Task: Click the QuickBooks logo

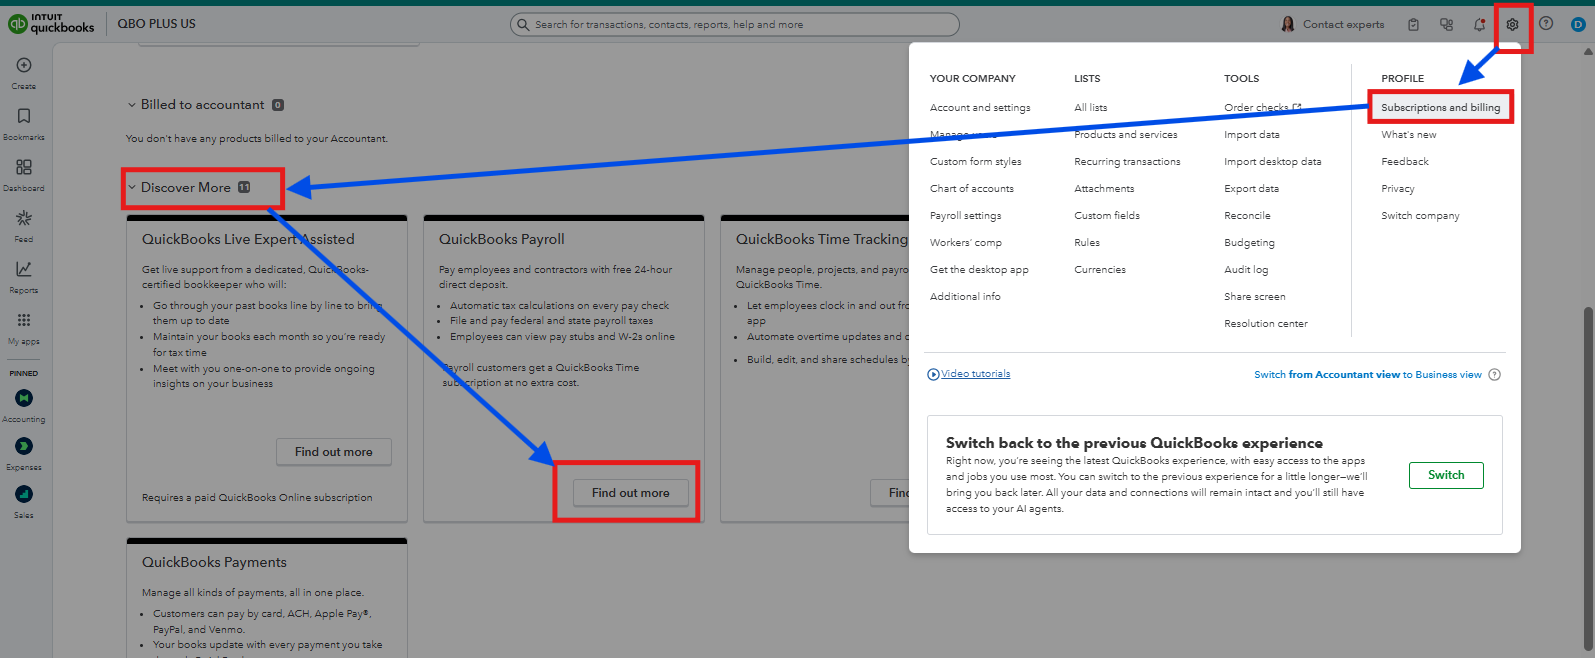Action: click(x=51, y=24)
